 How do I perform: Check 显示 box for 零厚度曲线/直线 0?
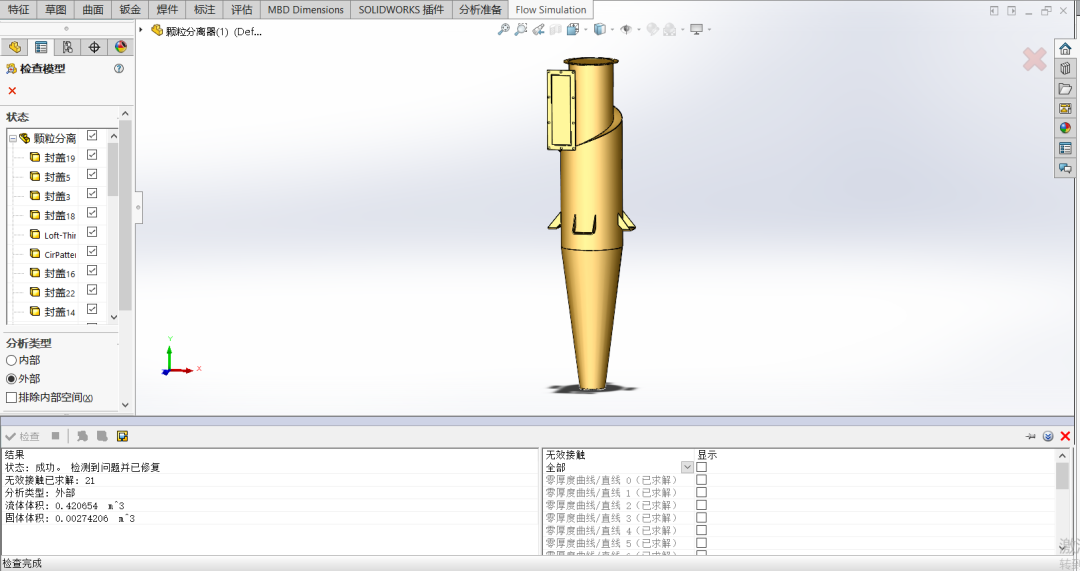click(x=701, y=480)
